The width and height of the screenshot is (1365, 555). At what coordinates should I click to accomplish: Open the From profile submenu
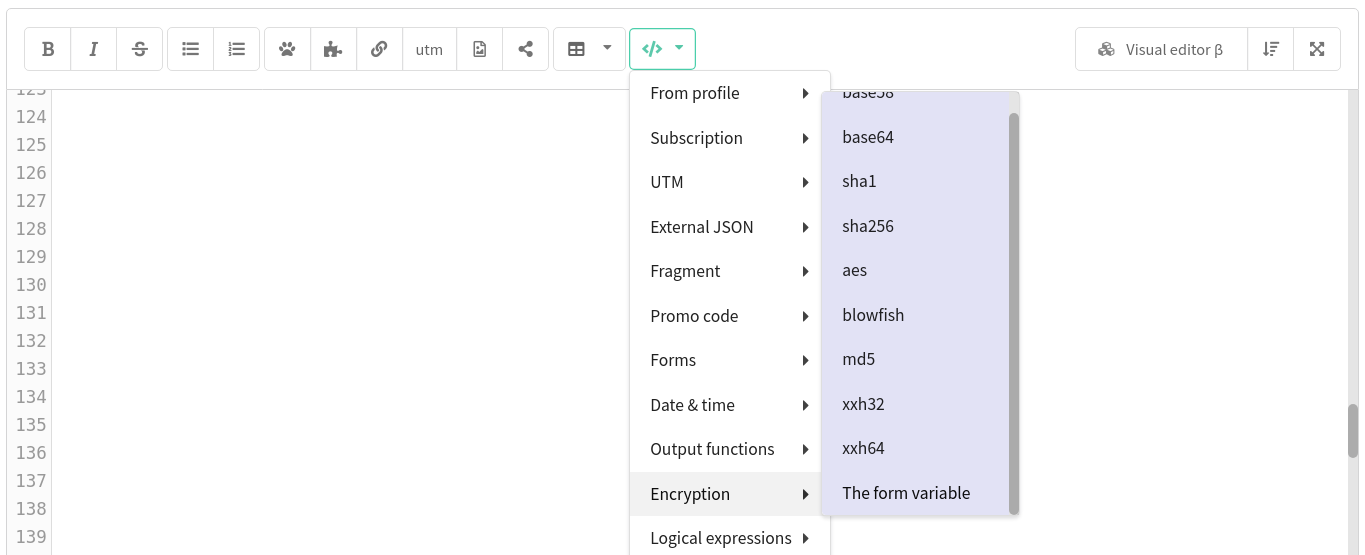coord(730,93)
